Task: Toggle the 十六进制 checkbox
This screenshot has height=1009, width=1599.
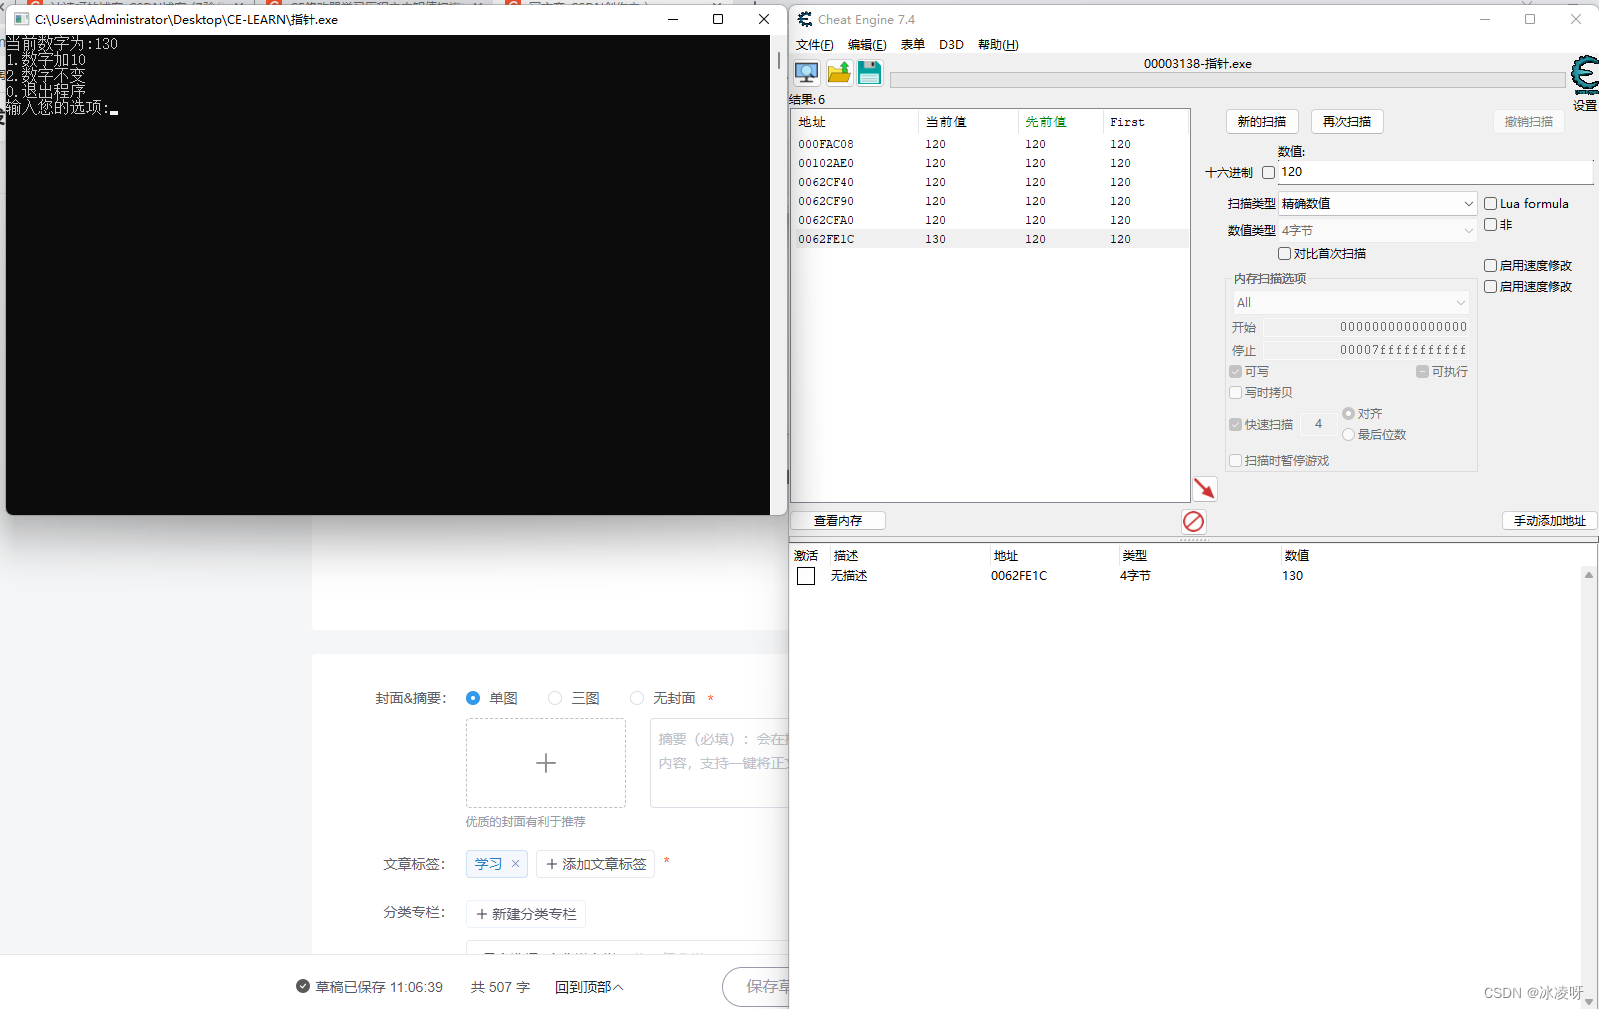Action: pos(1268,173)
